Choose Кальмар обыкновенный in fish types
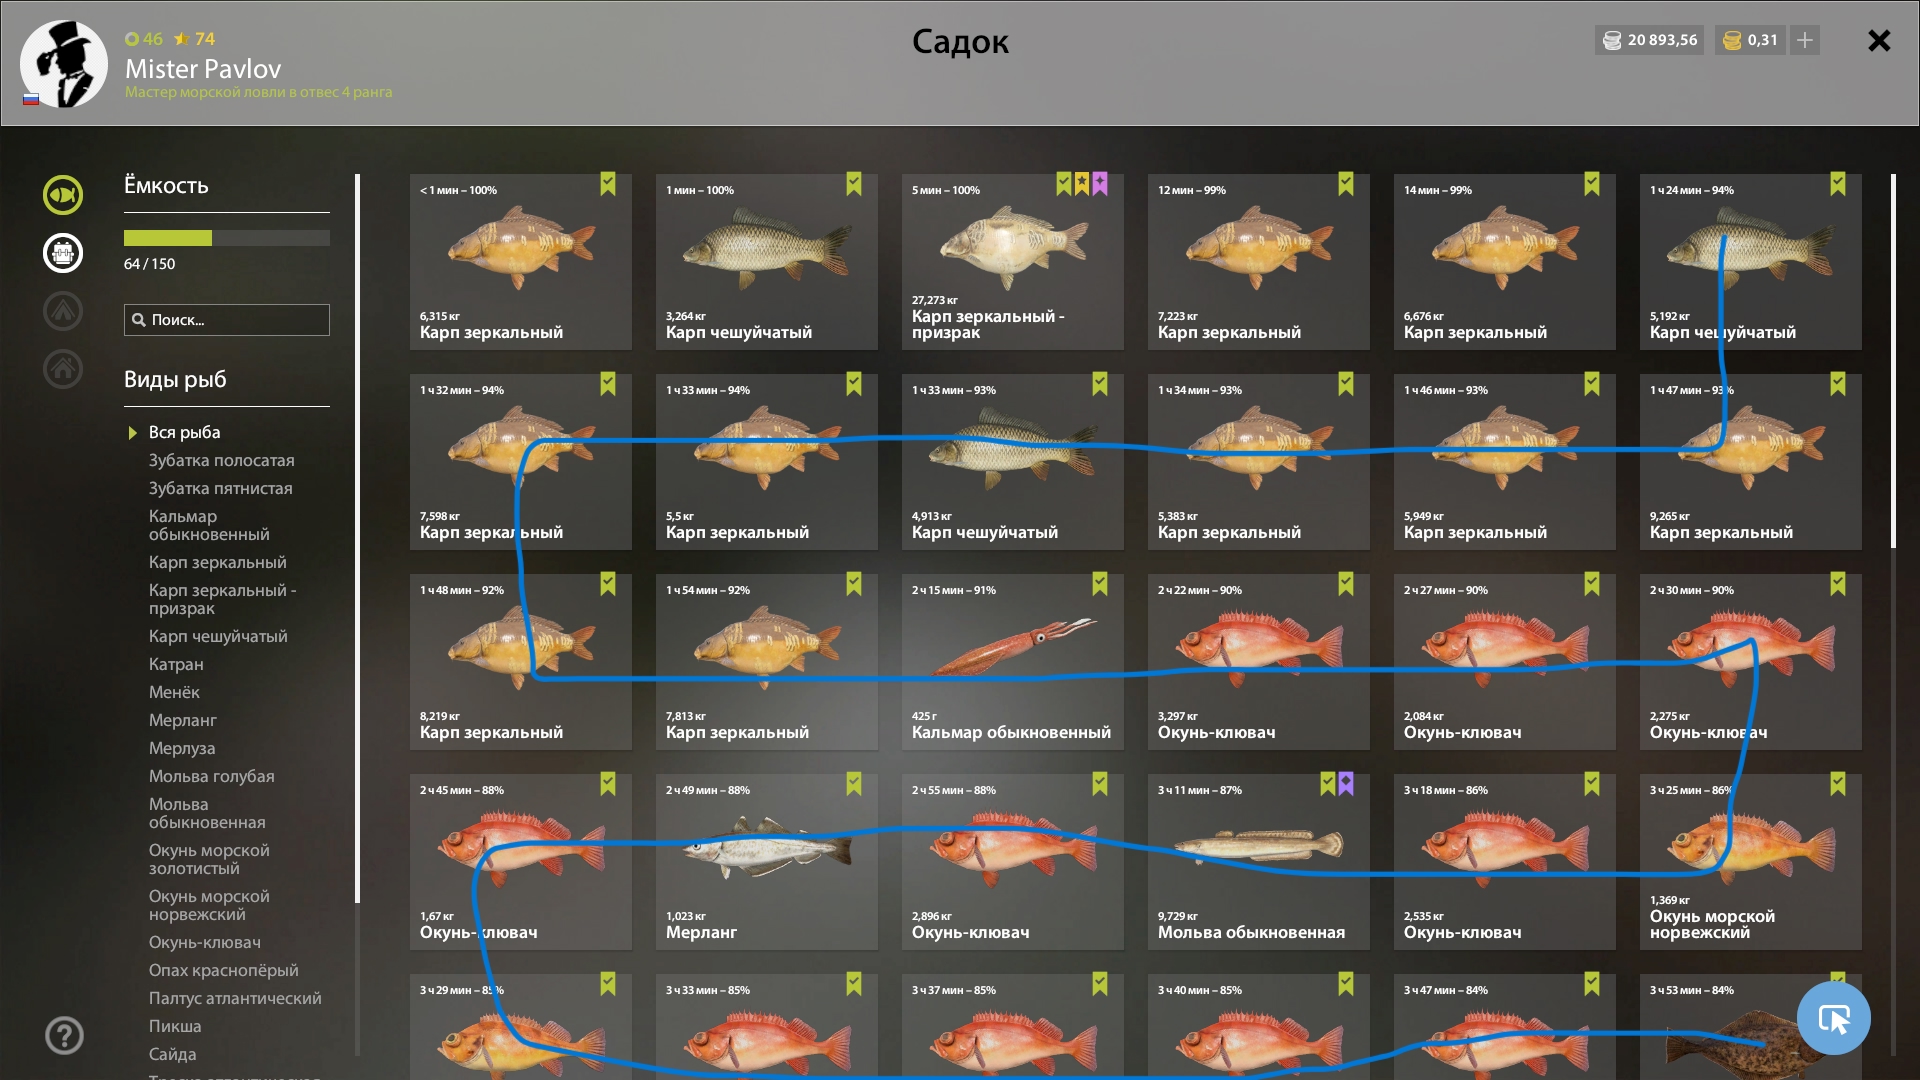The image size is (1920, 1080). pyautogui.click(x=209, y=525)
